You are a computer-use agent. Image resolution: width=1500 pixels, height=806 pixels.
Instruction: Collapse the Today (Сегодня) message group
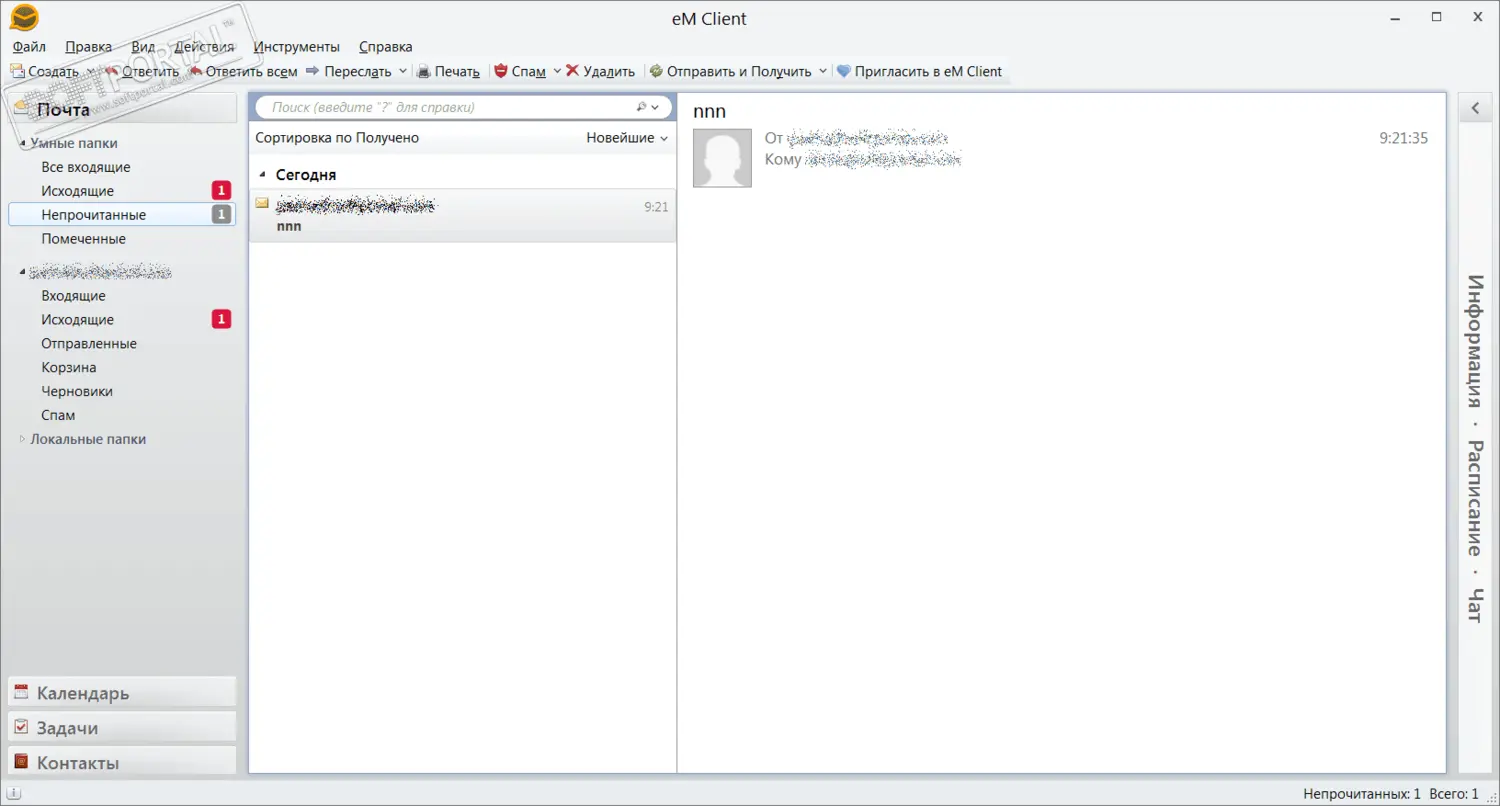coord(262,175)
